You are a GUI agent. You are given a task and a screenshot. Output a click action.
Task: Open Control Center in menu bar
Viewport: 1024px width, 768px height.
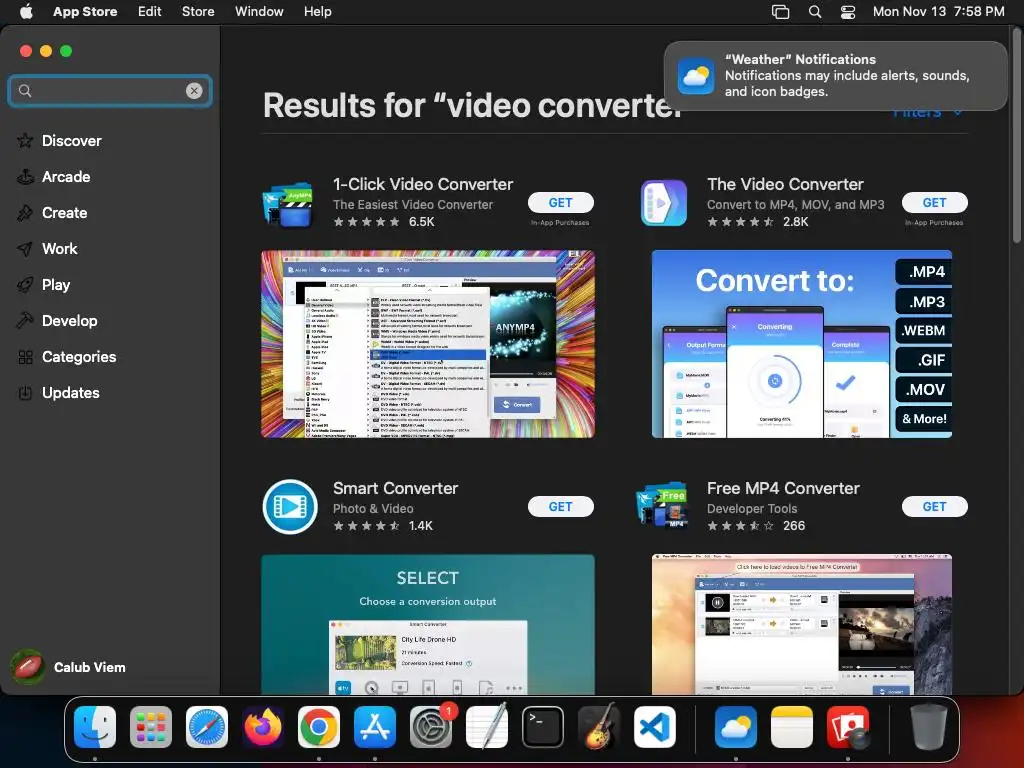click(848, 11)
